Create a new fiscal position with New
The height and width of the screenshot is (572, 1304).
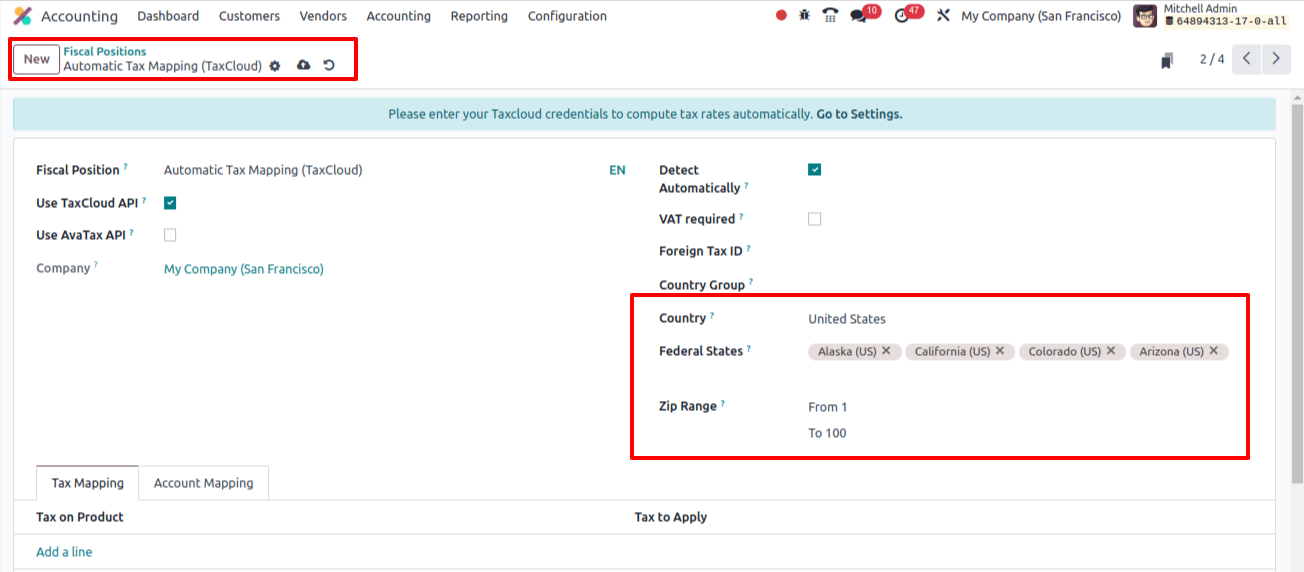coord(36,59)
